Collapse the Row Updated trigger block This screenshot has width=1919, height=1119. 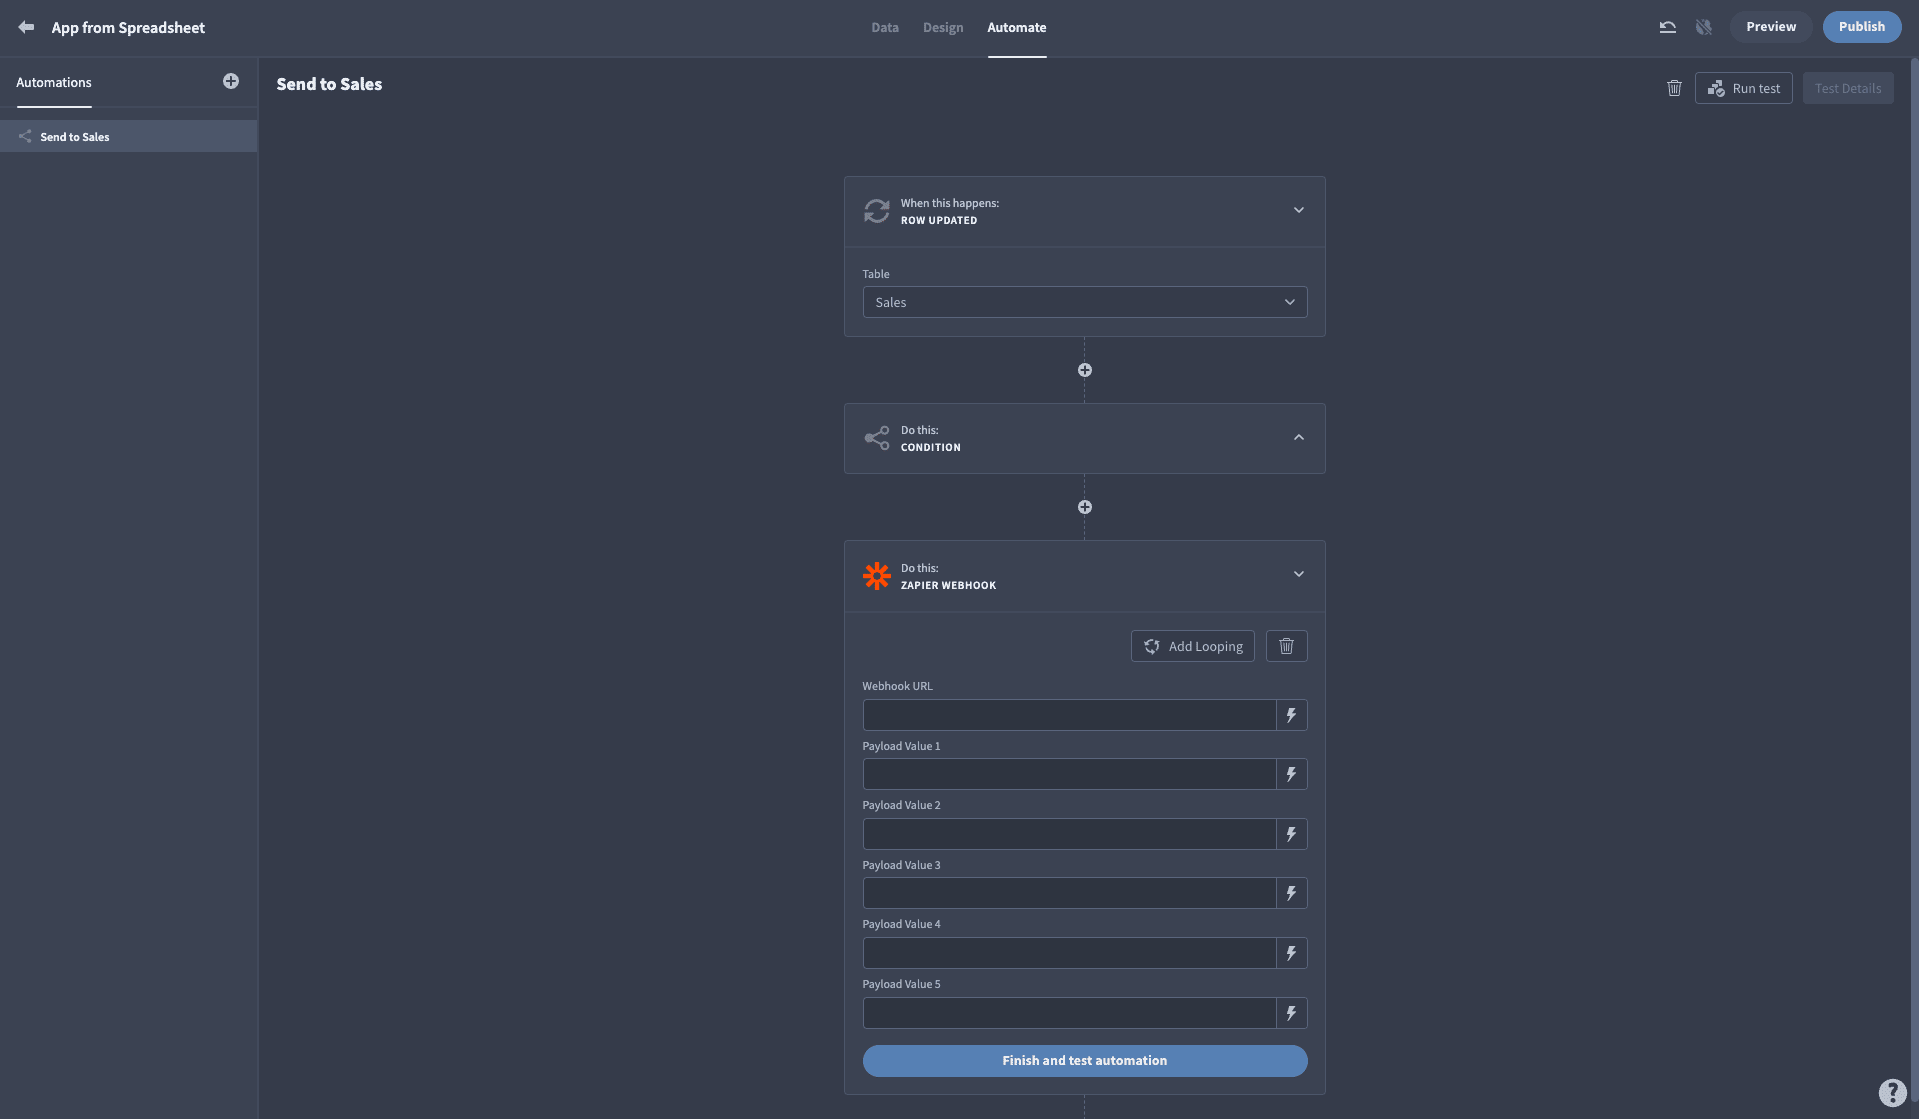[x=1299, y=210]
